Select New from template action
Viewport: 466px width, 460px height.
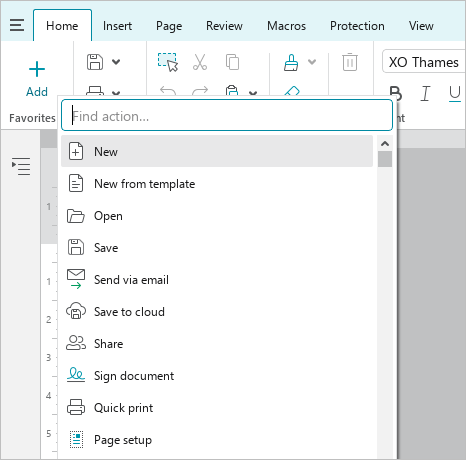pos(217,184)
